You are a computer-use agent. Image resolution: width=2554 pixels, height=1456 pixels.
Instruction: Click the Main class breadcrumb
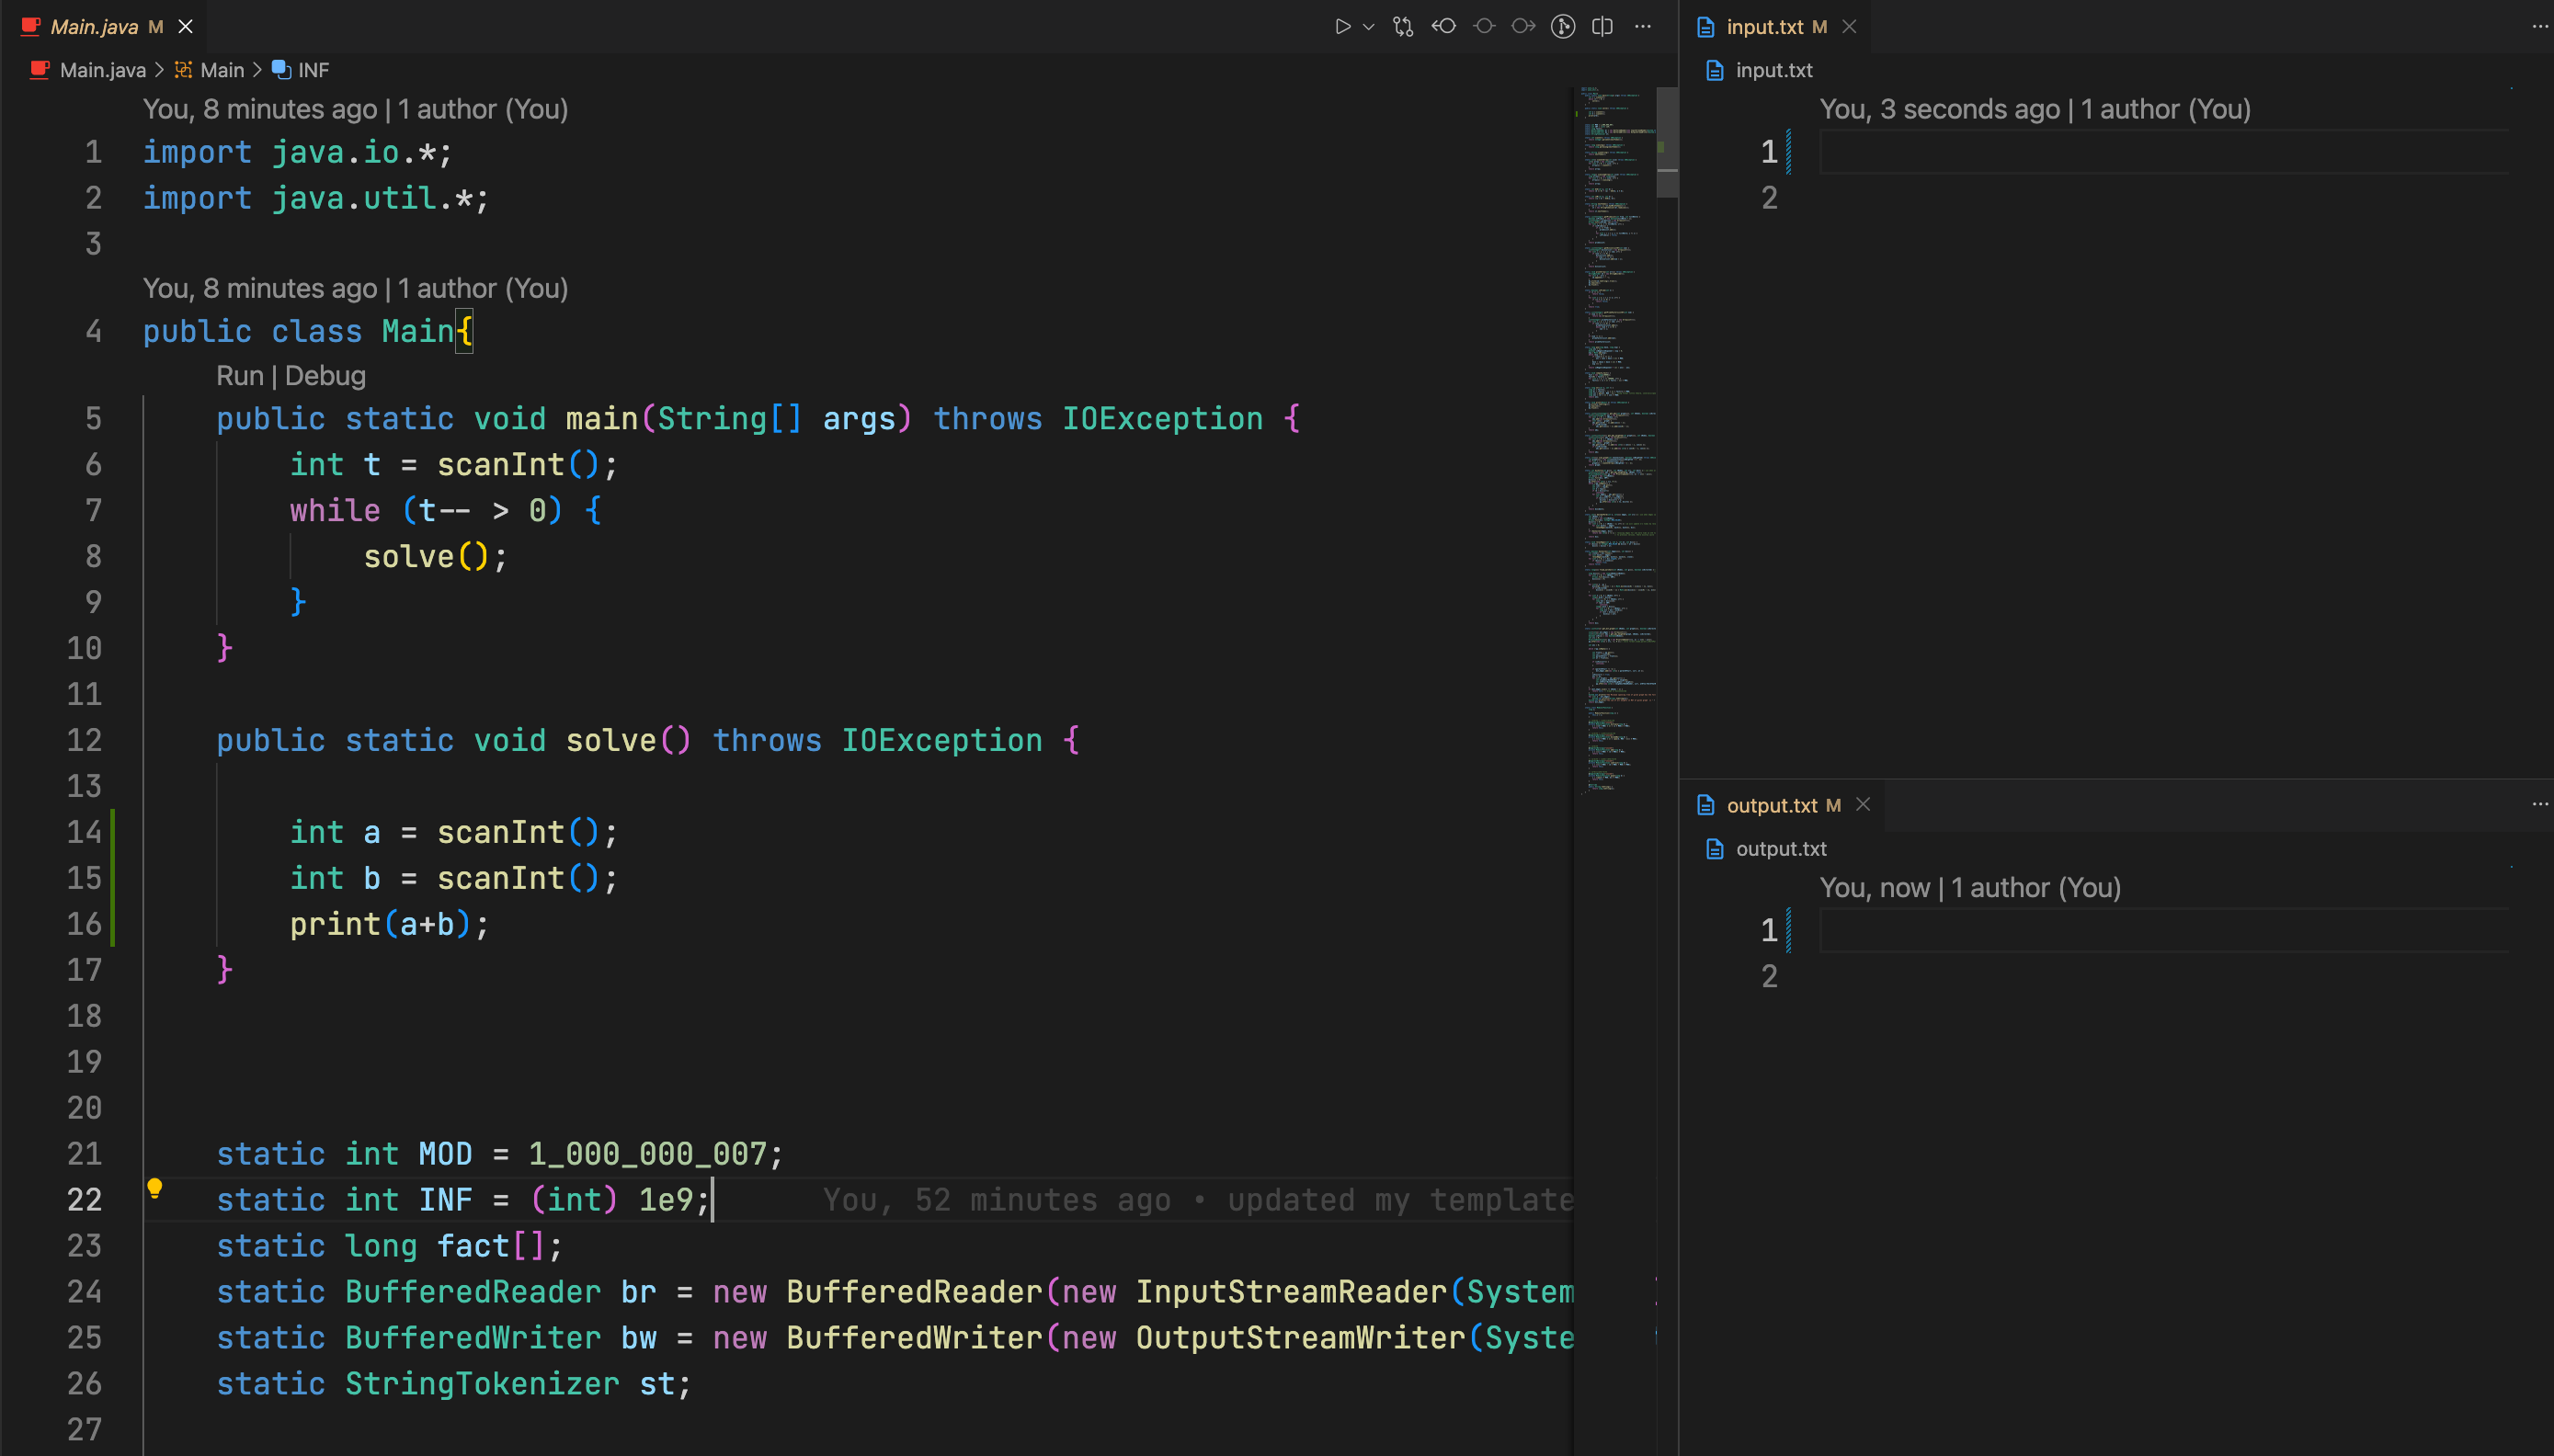point(221,70)
